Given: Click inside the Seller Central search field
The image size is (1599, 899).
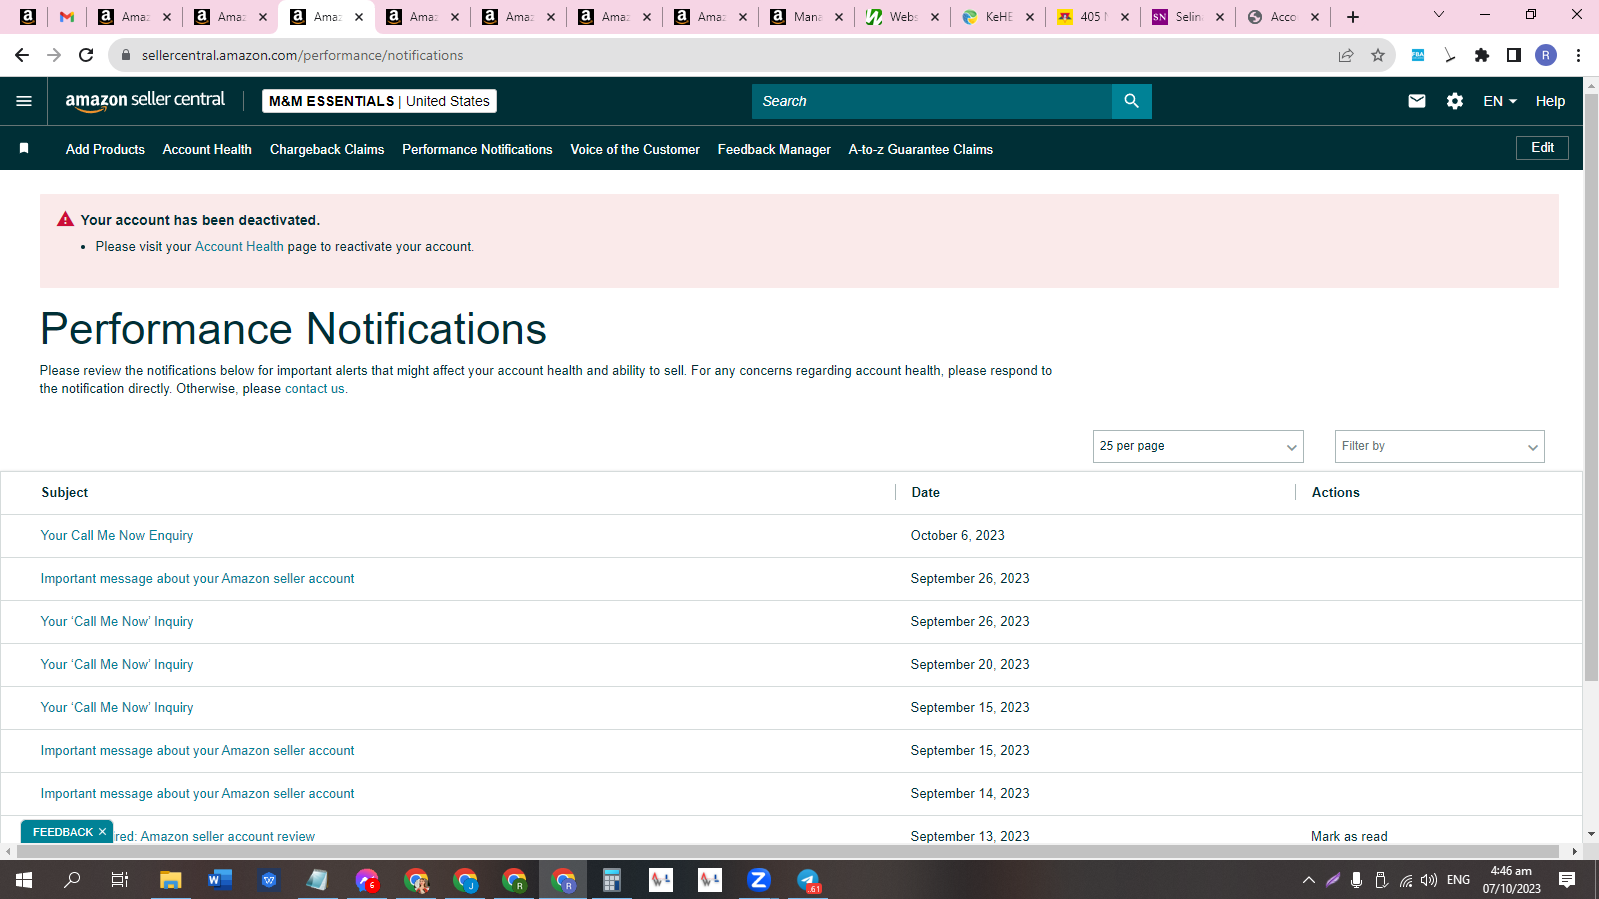Looking at the screenshot, I should [932, 101].
